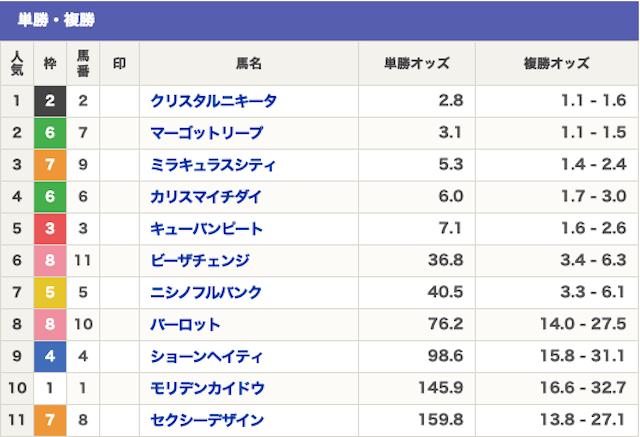
Task: Open horse クリスタルニキータ link
Action: 214,101
